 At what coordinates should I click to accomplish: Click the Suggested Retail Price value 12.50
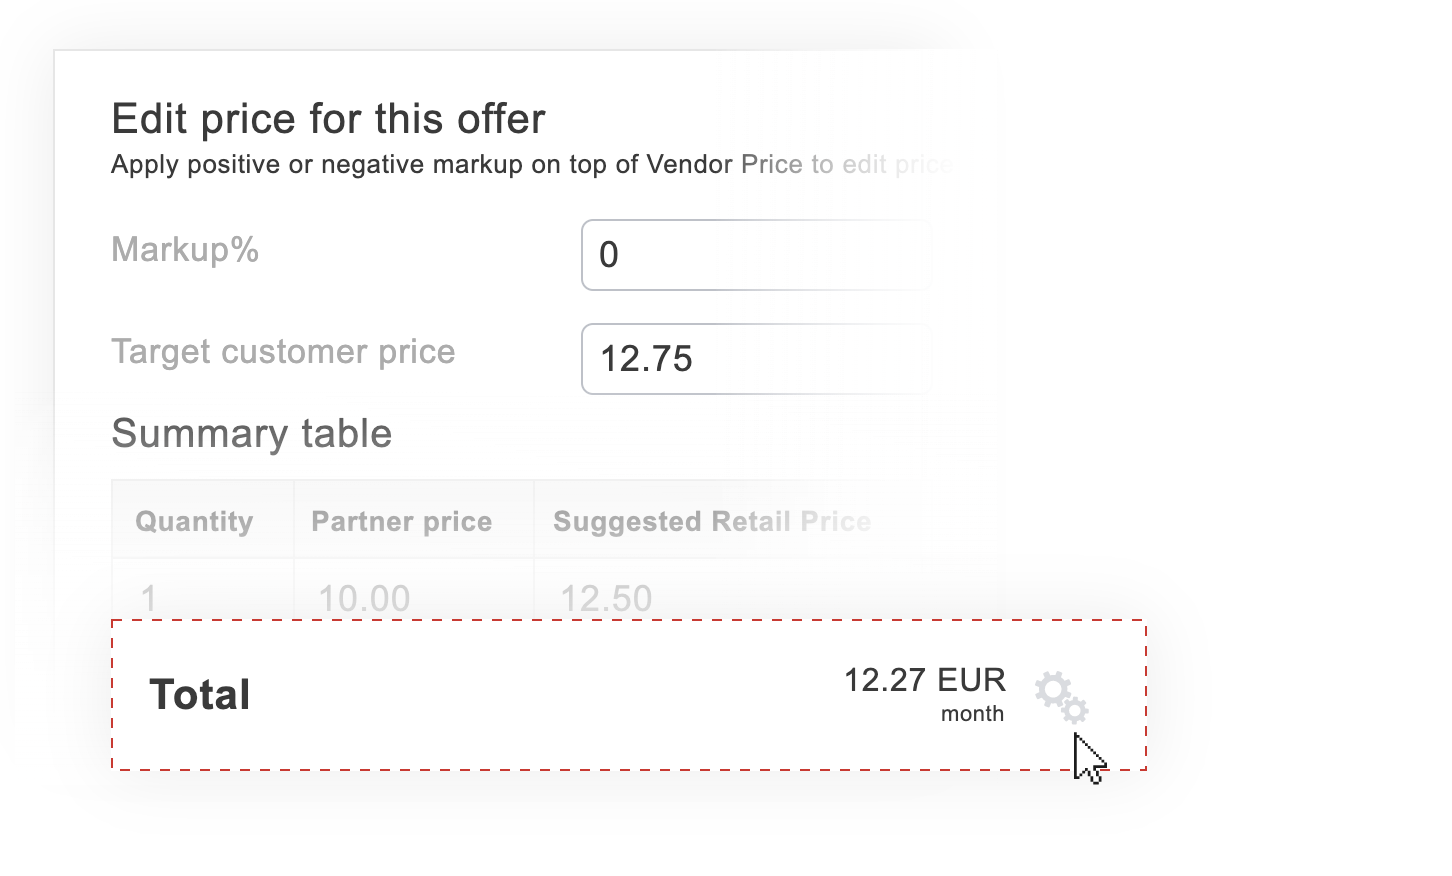coord(604,597)
